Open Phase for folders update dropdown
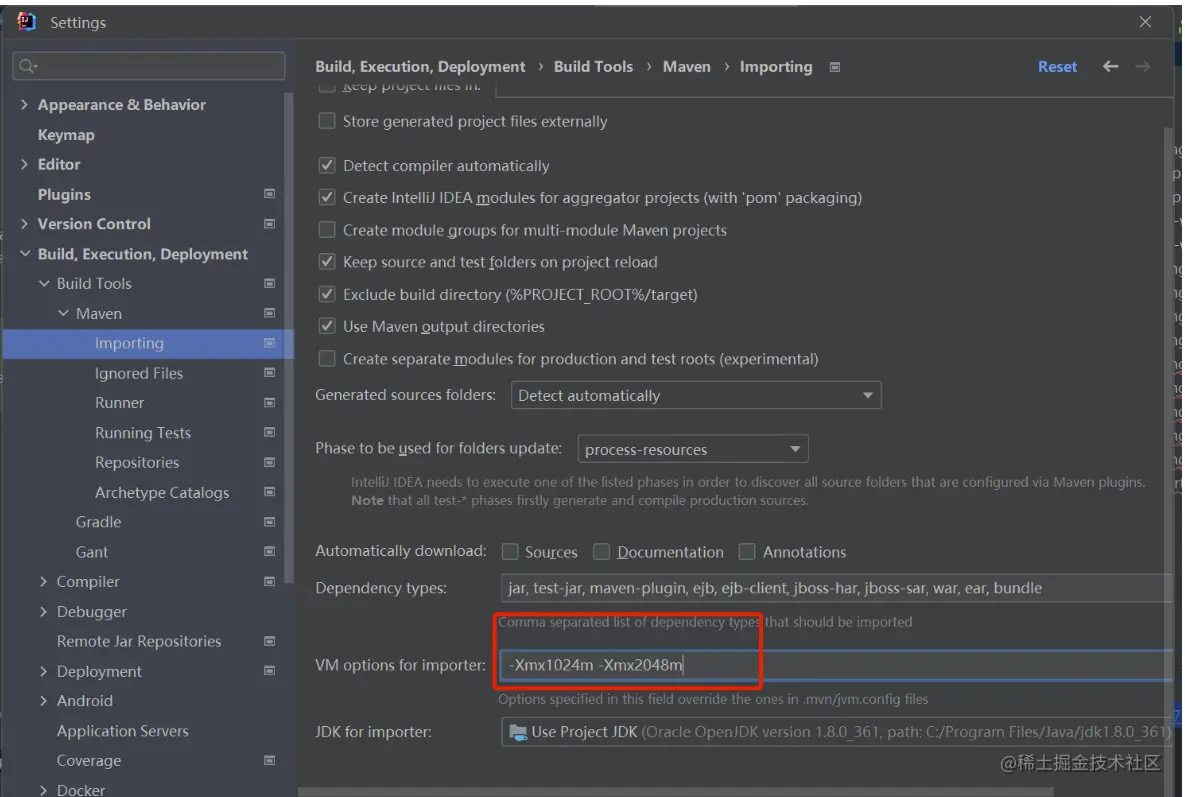Image resolution: width=1185 pixels, height=797 pixels. (692, 449)
